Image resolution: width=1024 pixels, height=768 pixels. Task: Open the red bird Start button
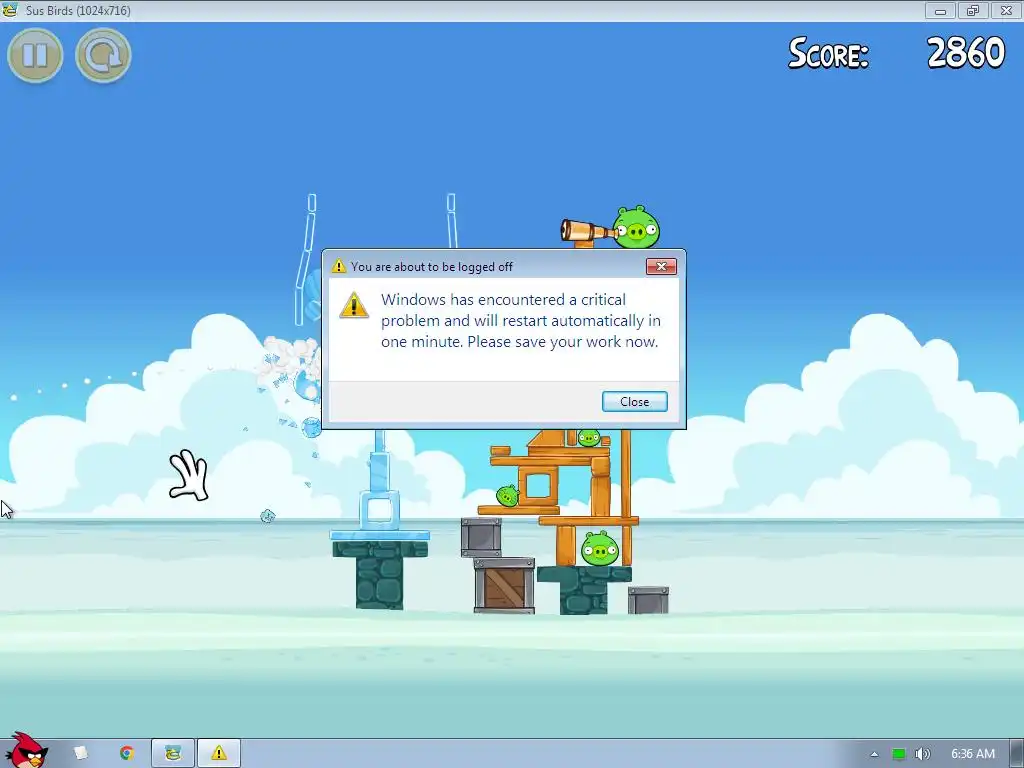(x=26, y=751)
